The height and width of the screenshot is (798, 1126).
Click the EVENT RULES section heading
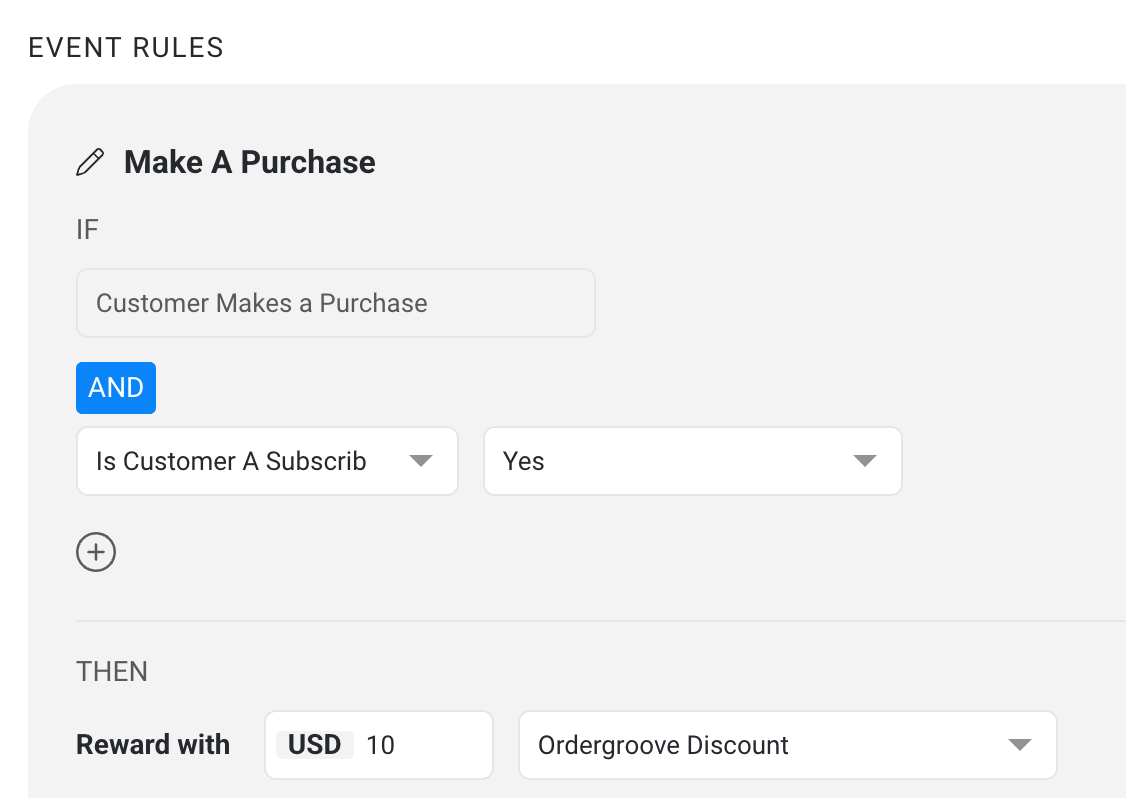point(126,48)
